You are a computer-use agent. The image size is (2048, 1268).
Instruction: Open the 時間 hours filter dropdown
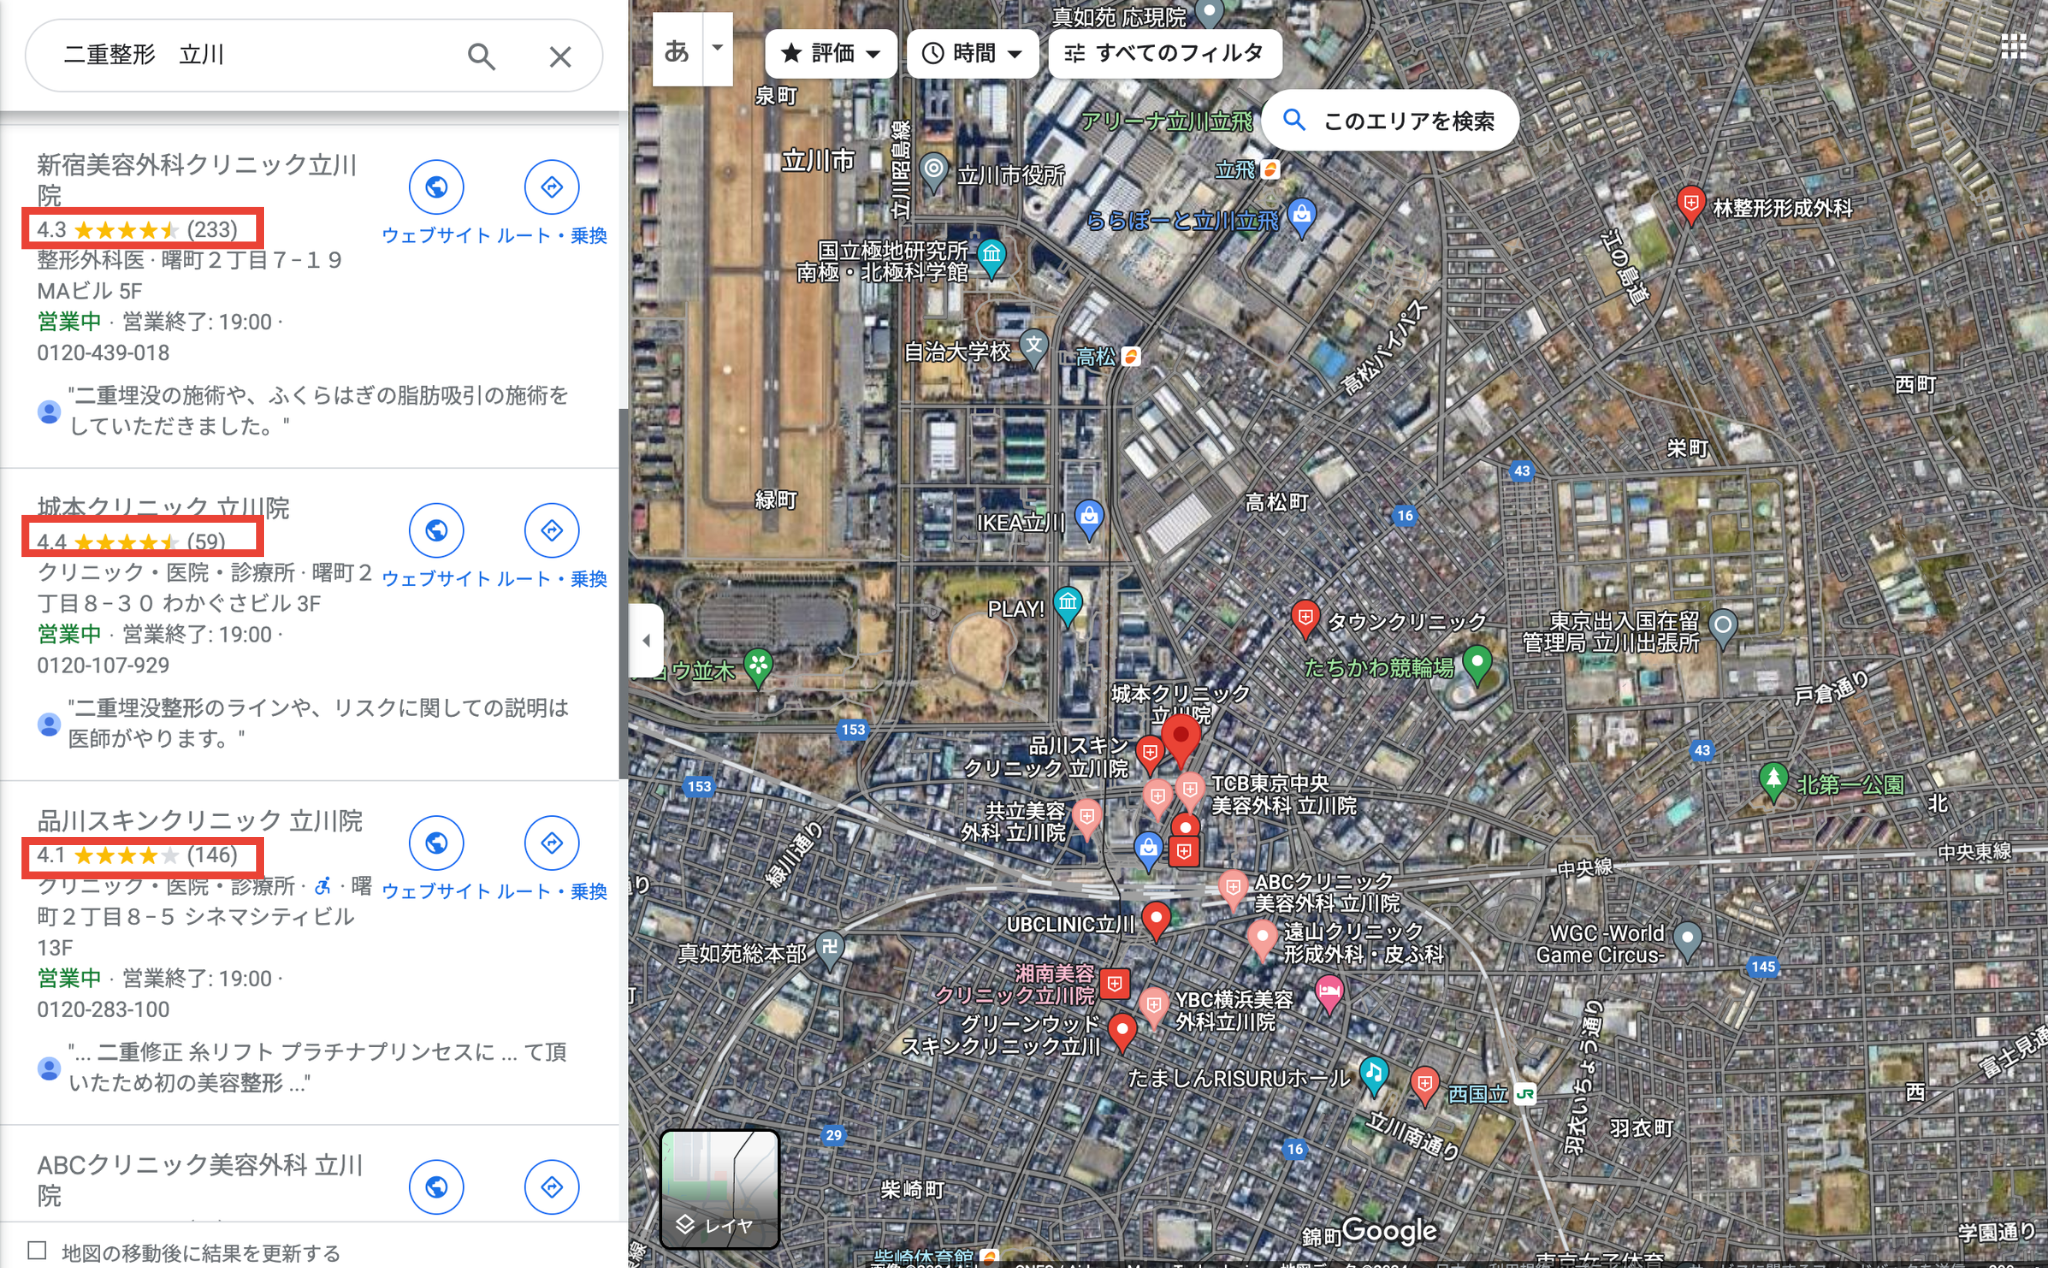(972, 53)
